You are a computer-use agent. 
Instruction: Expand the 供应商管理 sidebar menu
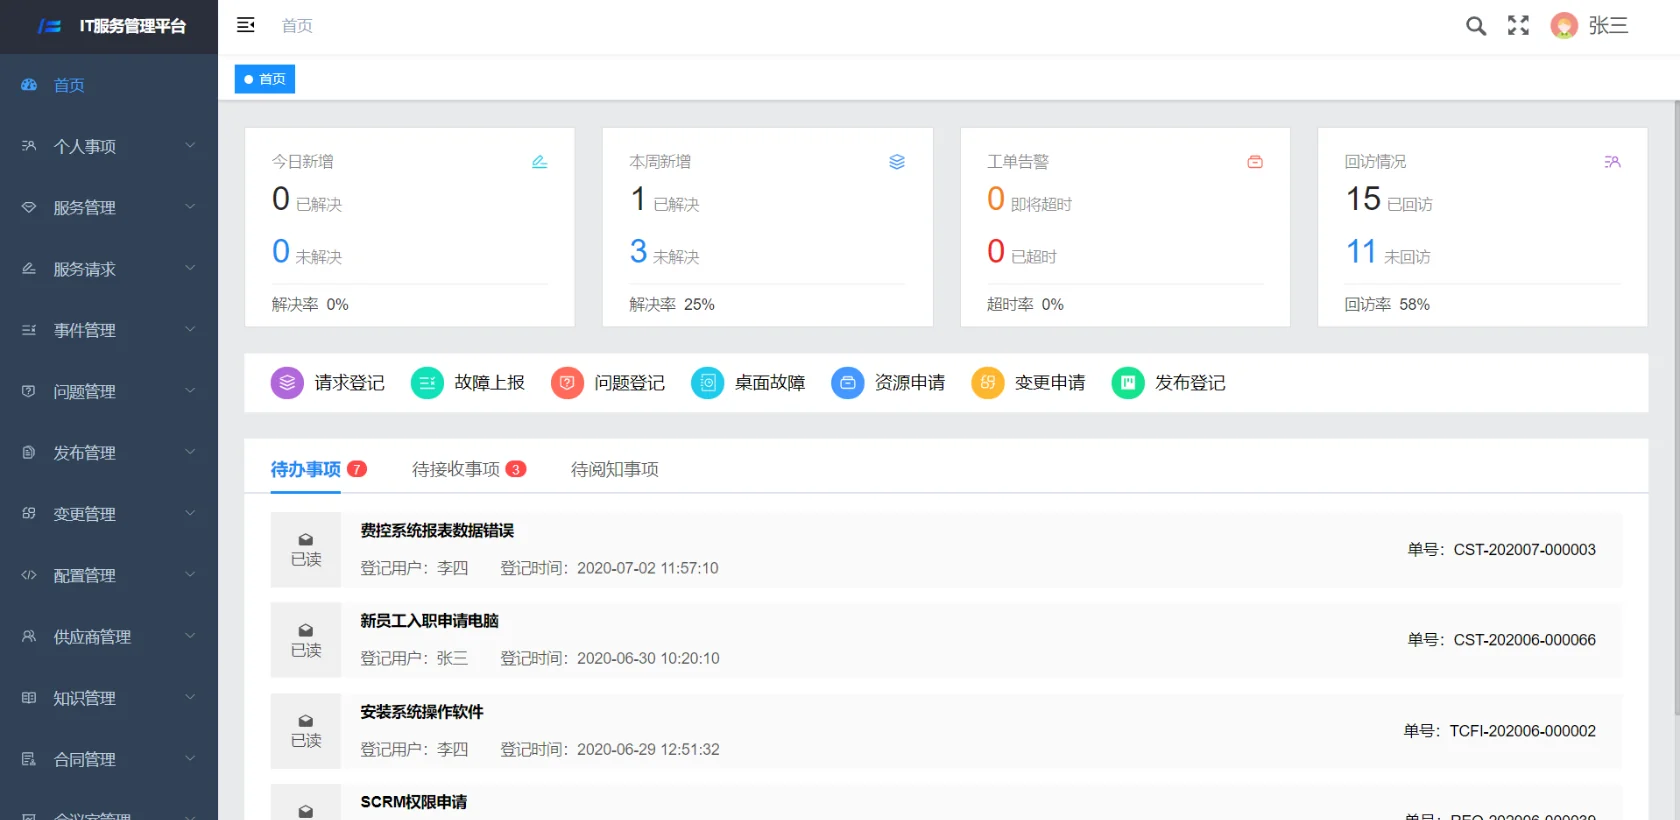point(109,637)
